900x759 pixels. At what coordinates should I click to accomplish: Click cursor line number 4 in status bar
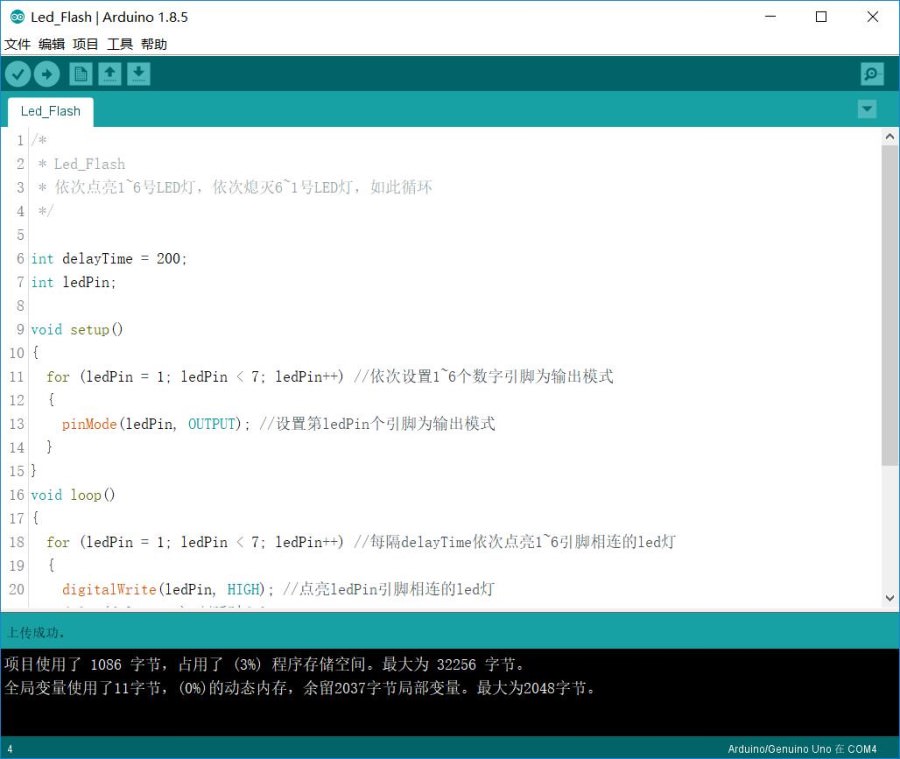[x=10, y=749]
